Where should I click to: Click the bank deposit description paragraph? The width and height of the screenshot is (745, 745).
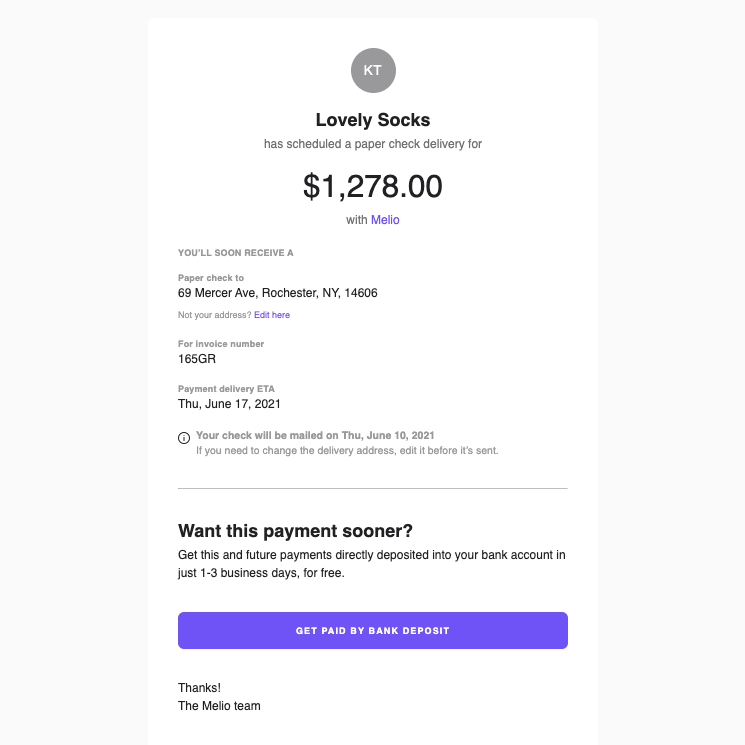(x=372, y=564)
